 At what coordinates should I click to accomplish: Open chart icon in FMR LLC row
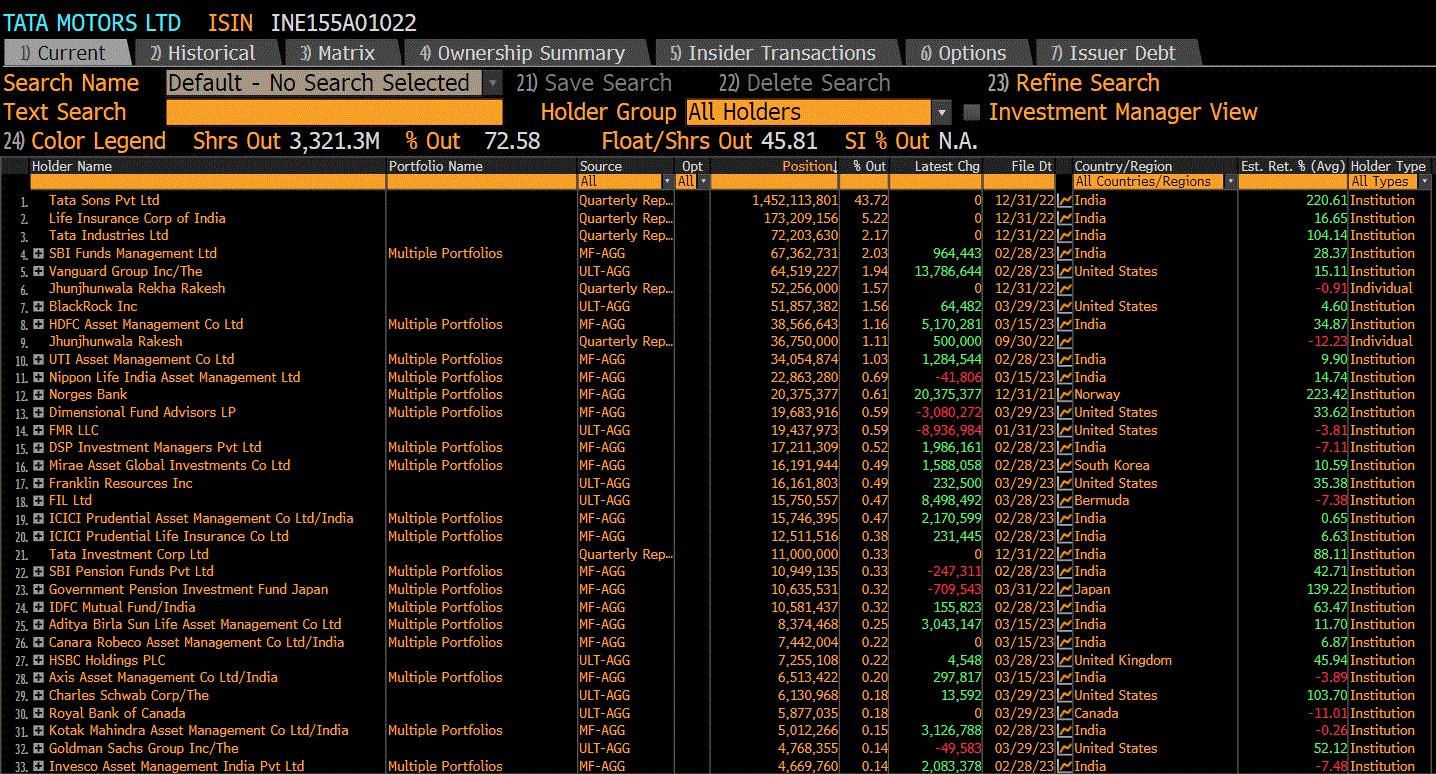tap(1065, 430)
